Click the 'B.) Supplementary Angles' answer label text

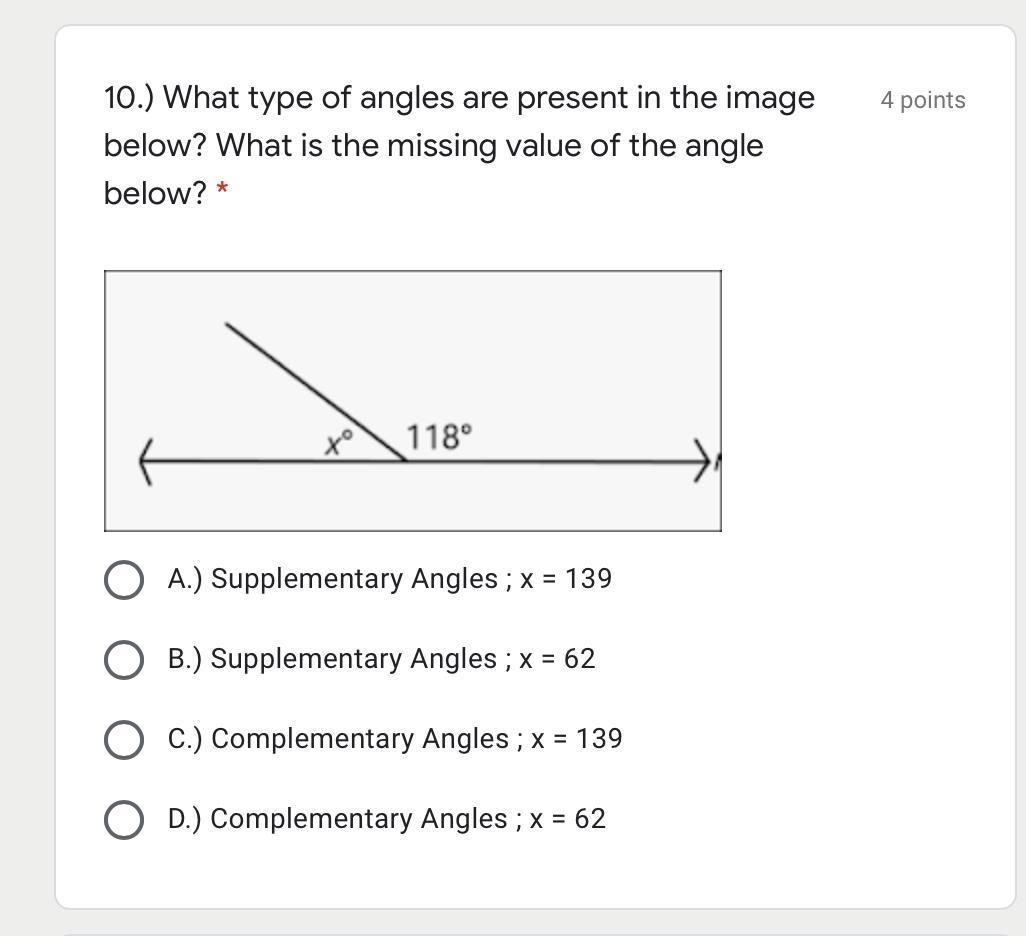[381, 659]
